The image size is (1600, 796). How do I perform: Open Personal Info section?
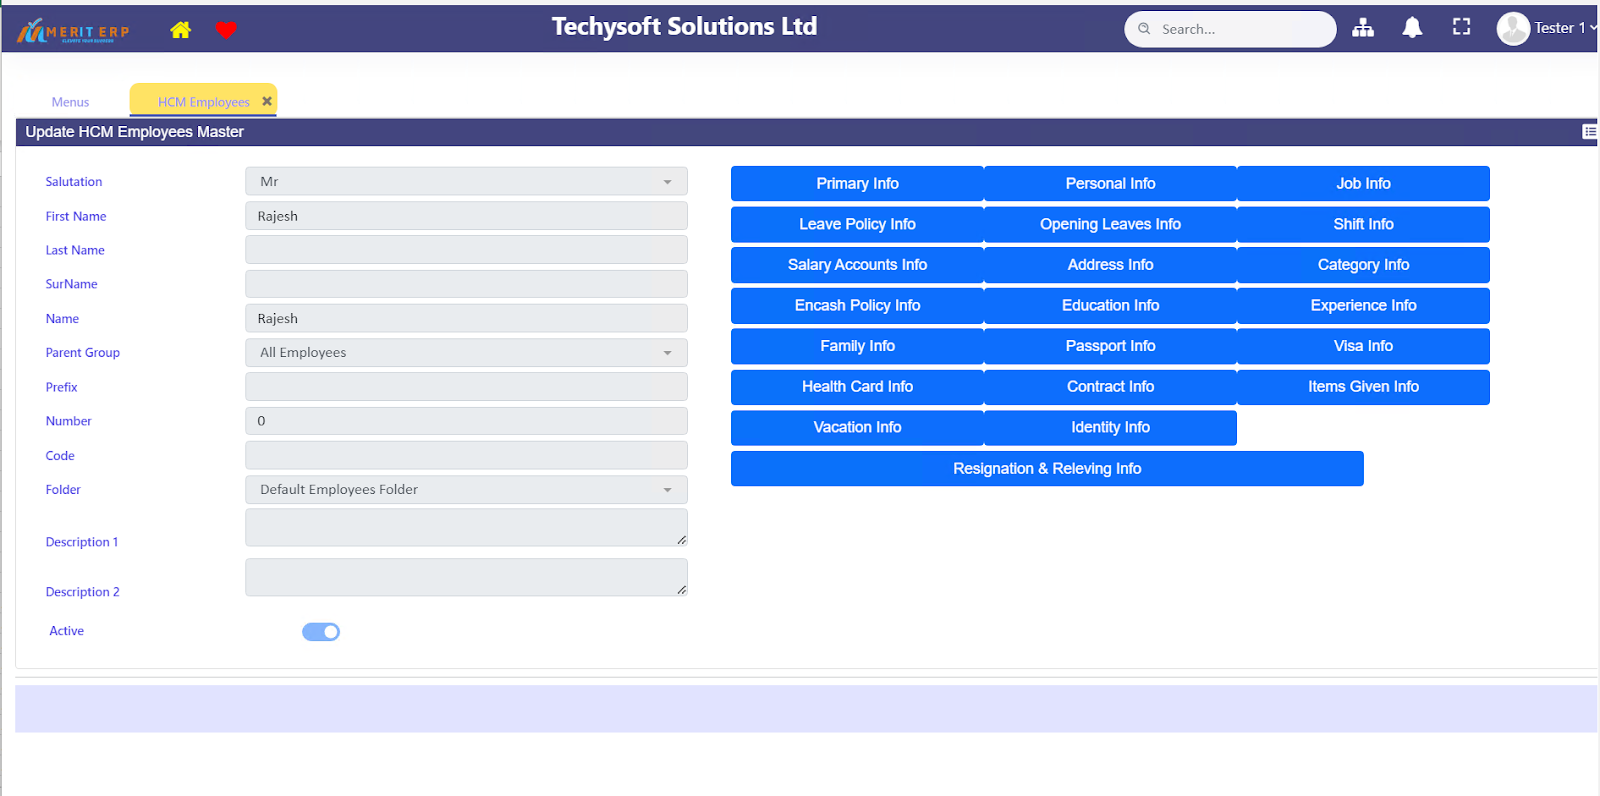[x=1110, y=184]
